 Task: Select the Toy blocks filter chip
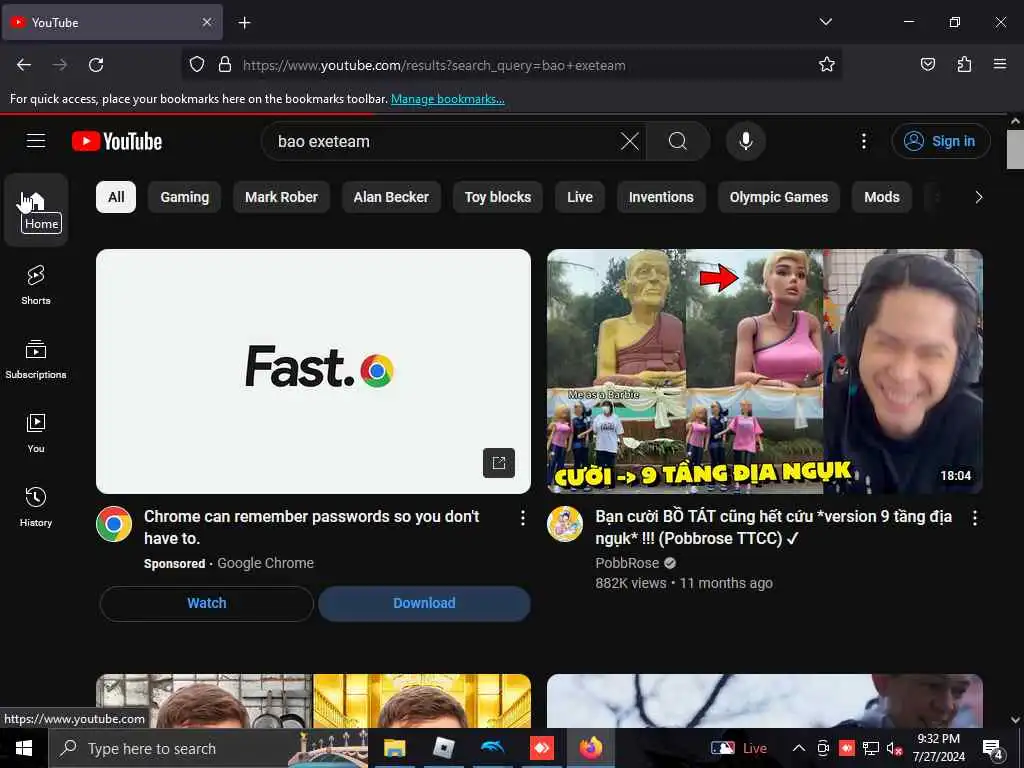(x=498, y=197)
